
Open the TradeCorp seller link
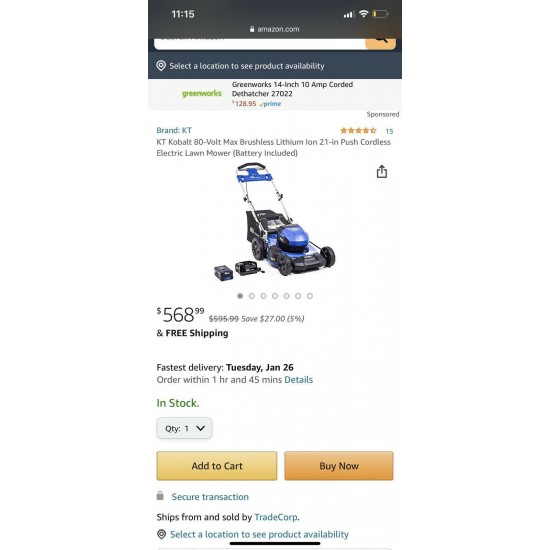pos(276,517)
